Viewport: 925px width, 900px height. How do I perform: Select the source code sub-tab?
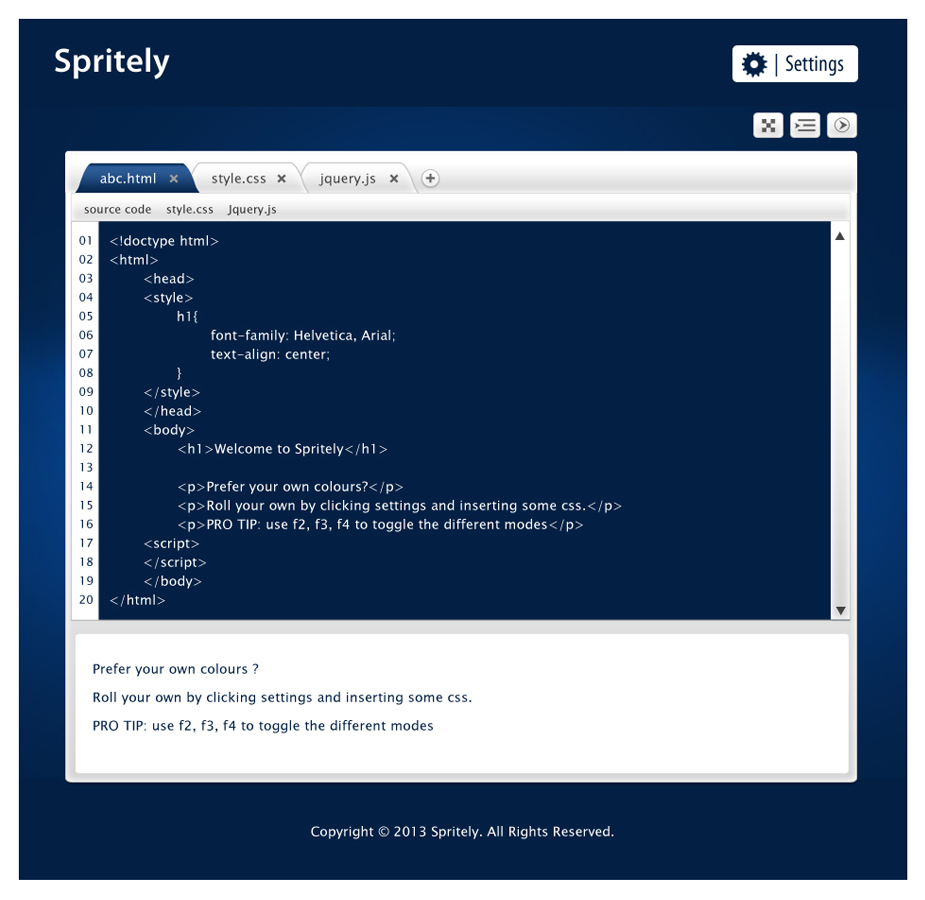click(117, 209)
